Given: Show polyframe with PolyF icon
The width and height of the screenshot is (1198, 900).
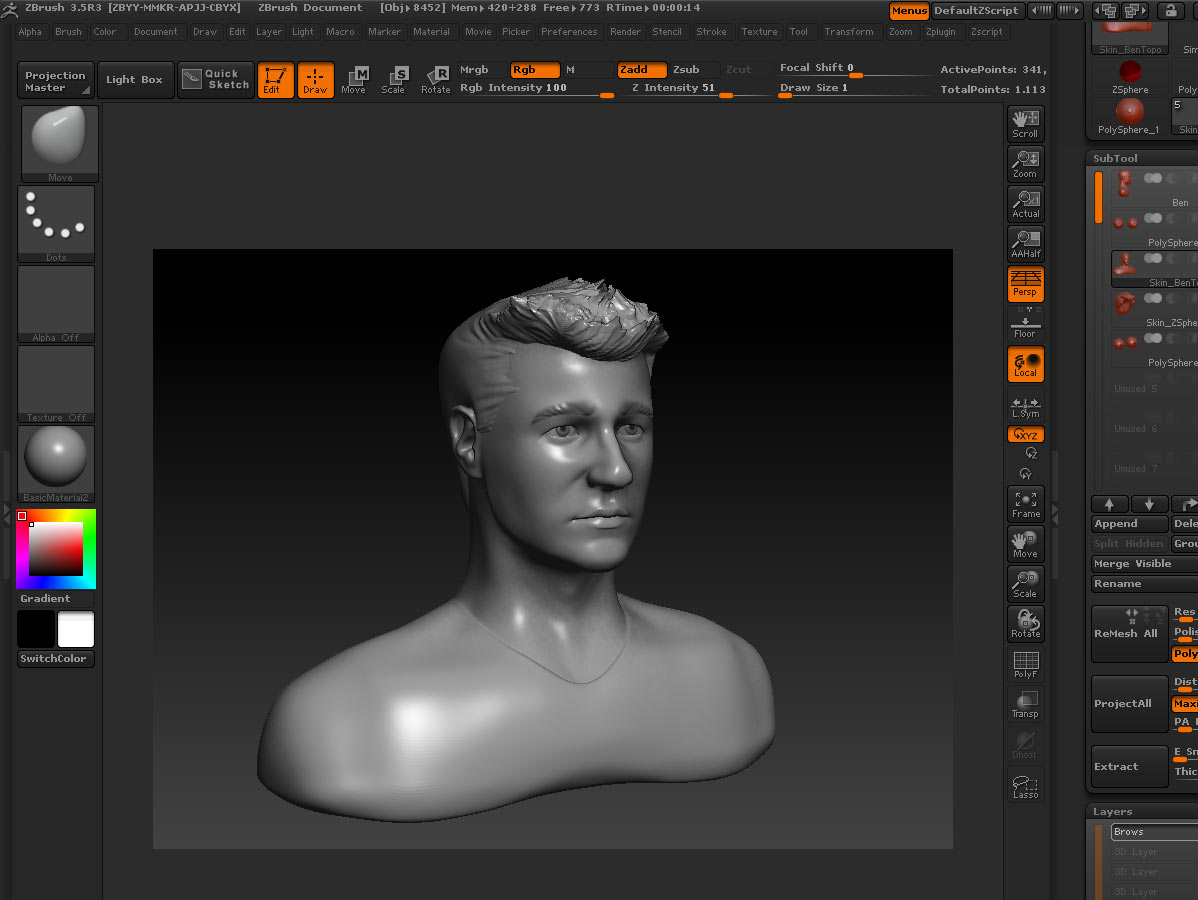Looking at the screenshot, I should click(1025, 664).
